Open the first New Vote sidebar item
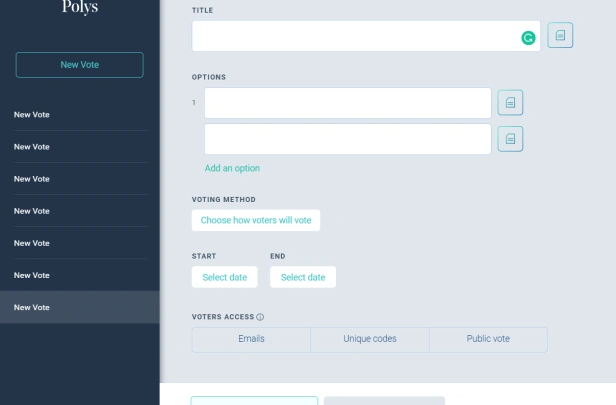 pos(80,115)
